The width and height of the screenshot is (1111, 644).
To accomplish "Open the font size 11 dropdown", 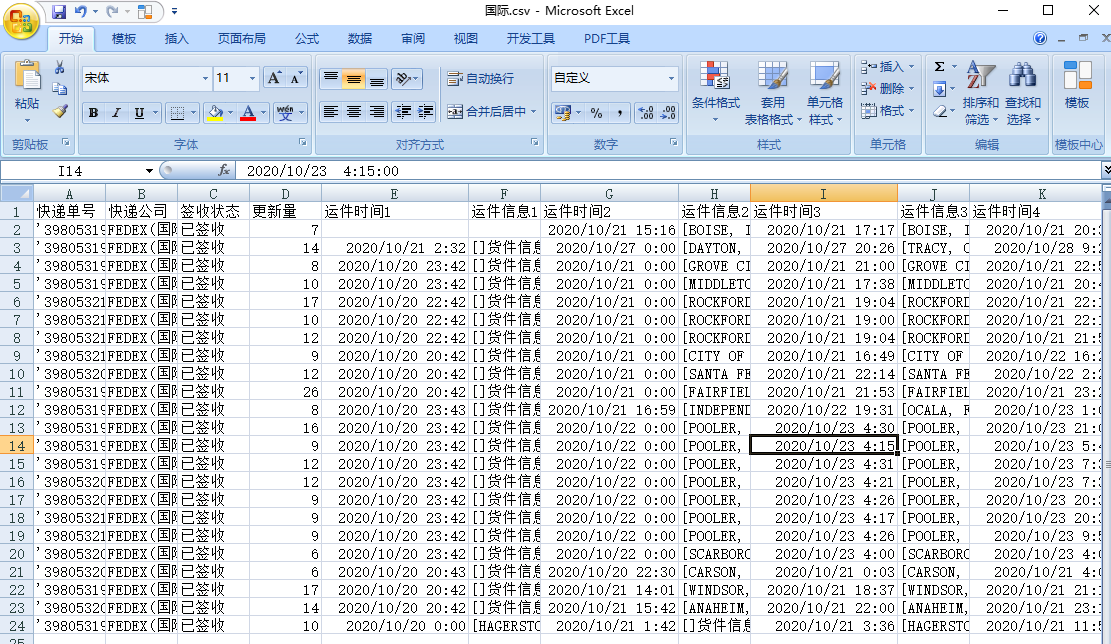I will [x=252, y=78].
